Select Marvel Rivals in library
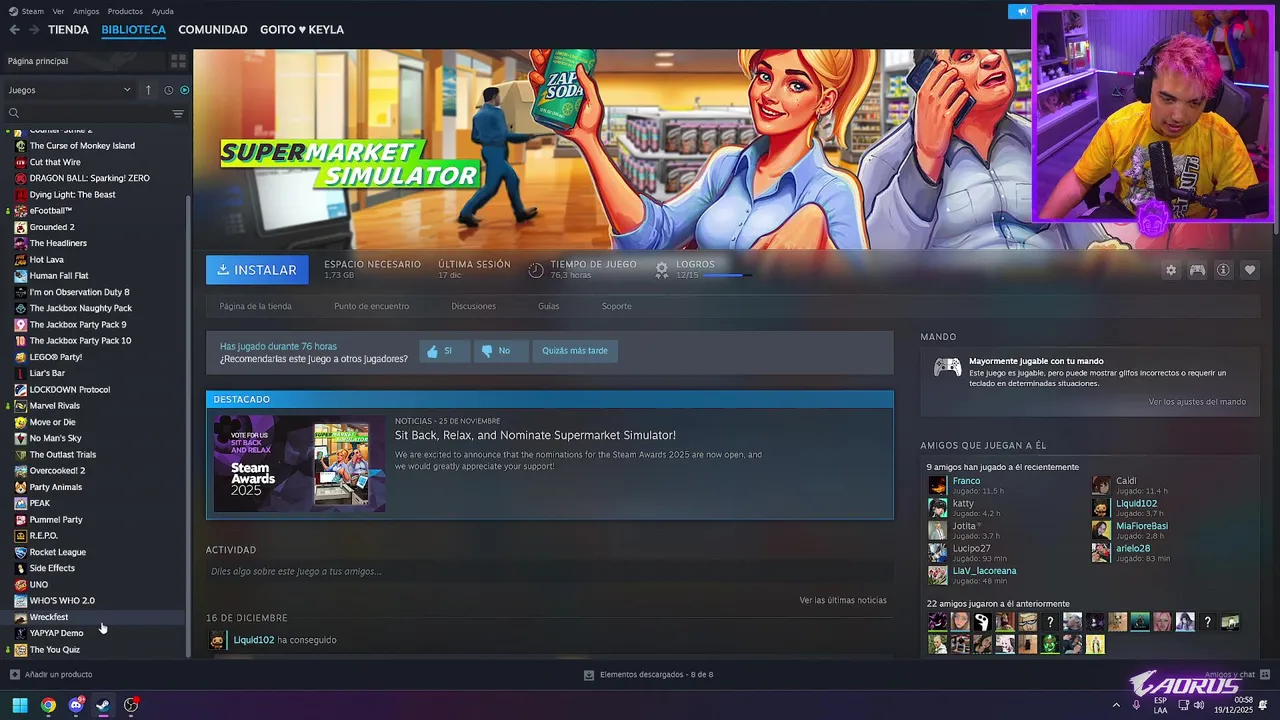The height and width of the screenshot is (720, 1280). [x=54, y=406]
